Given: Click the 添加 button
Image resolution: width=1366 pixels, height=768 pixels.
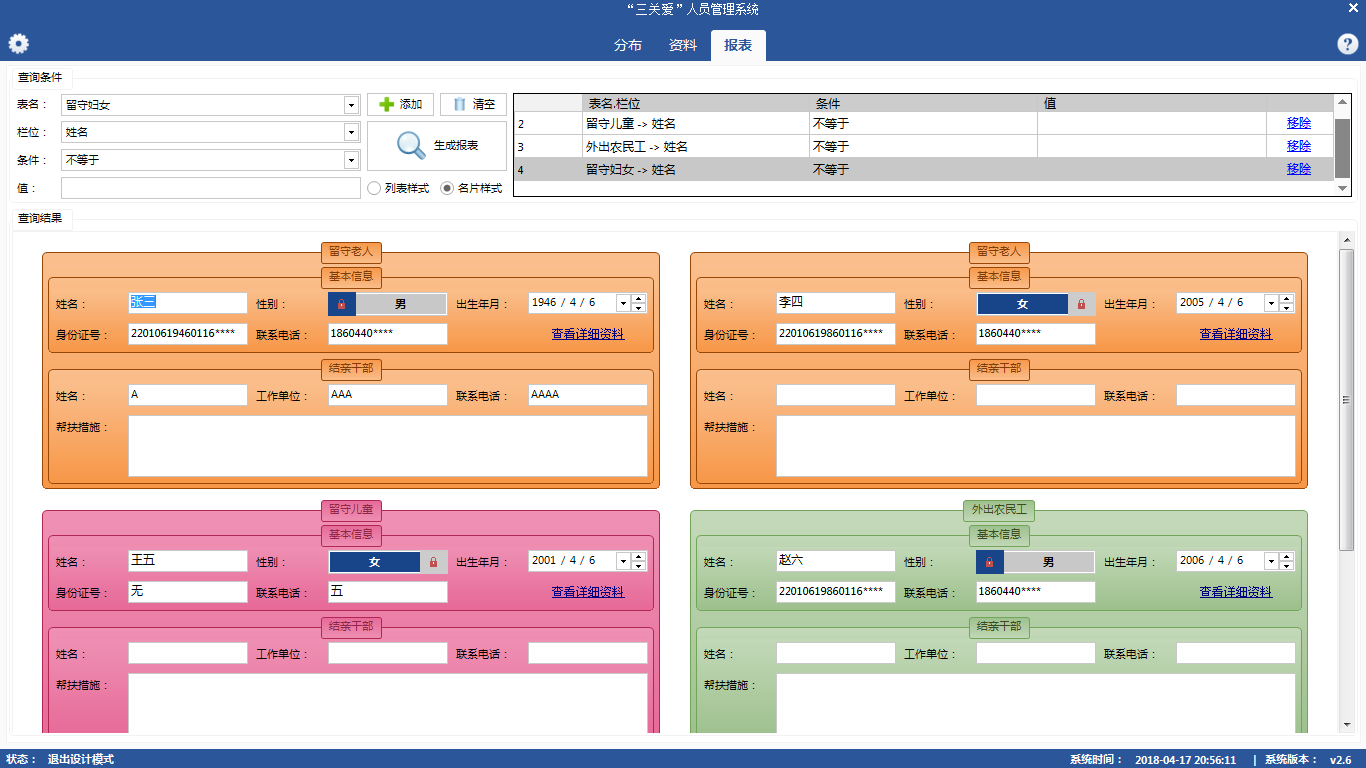Looking at the screenshot, I should click(400, 104).
